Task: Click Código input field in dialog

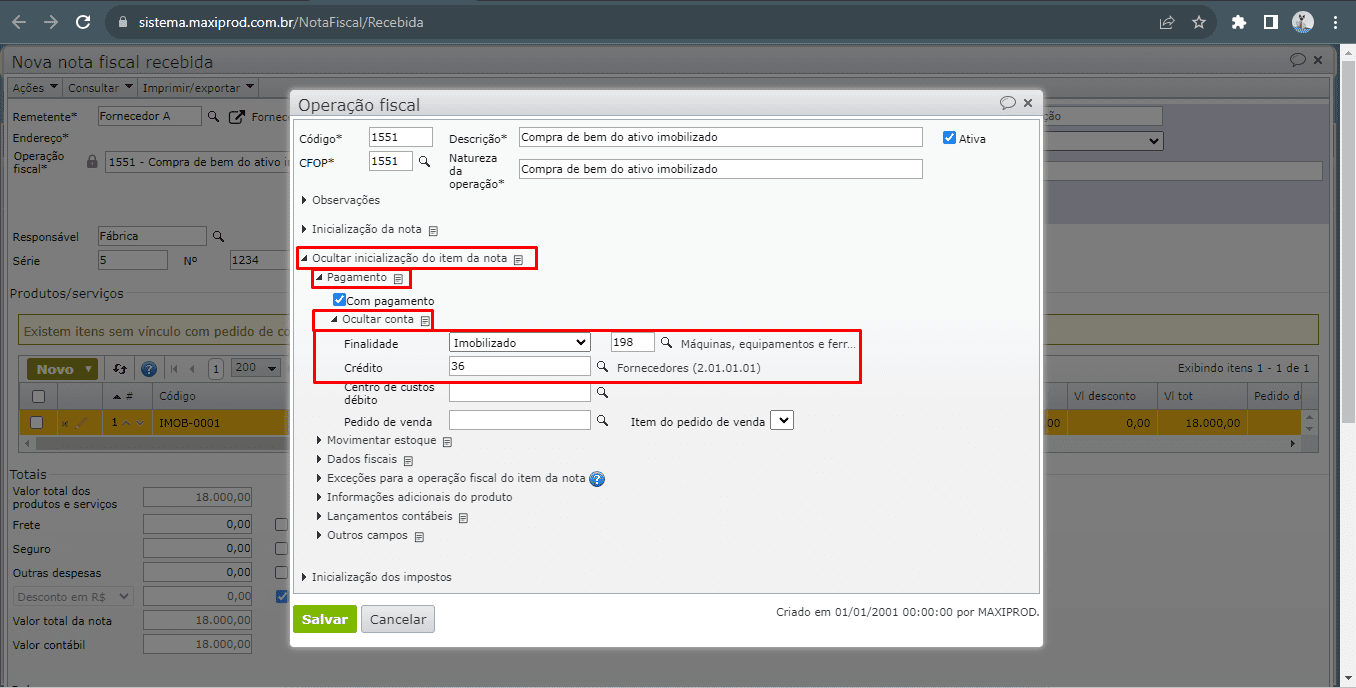Action: (x=401, y=137)
